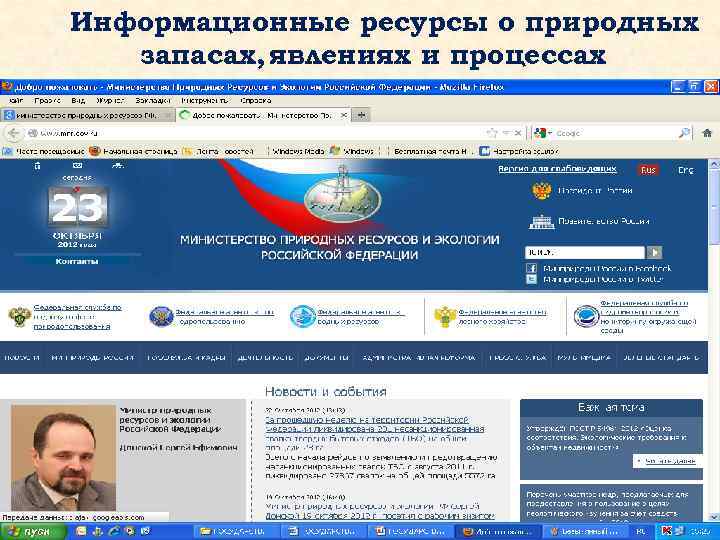
Task: Click the sitemap icon above the date
Action: coord(118,165)
